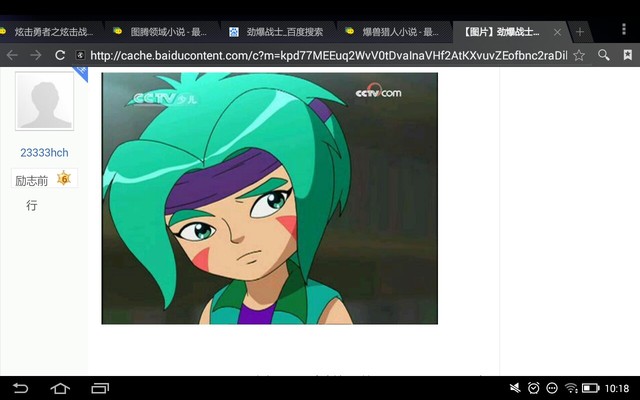Switch to 劲爆战士_百度搜索 tab
Image resolution: width=640 pixels, height=400 pixels.
(x=278, y=32)
